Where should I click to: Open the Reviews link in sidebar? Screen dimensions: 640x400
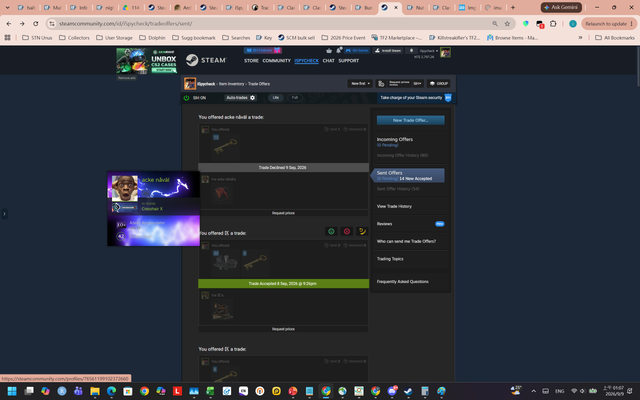tap(384, 224)
